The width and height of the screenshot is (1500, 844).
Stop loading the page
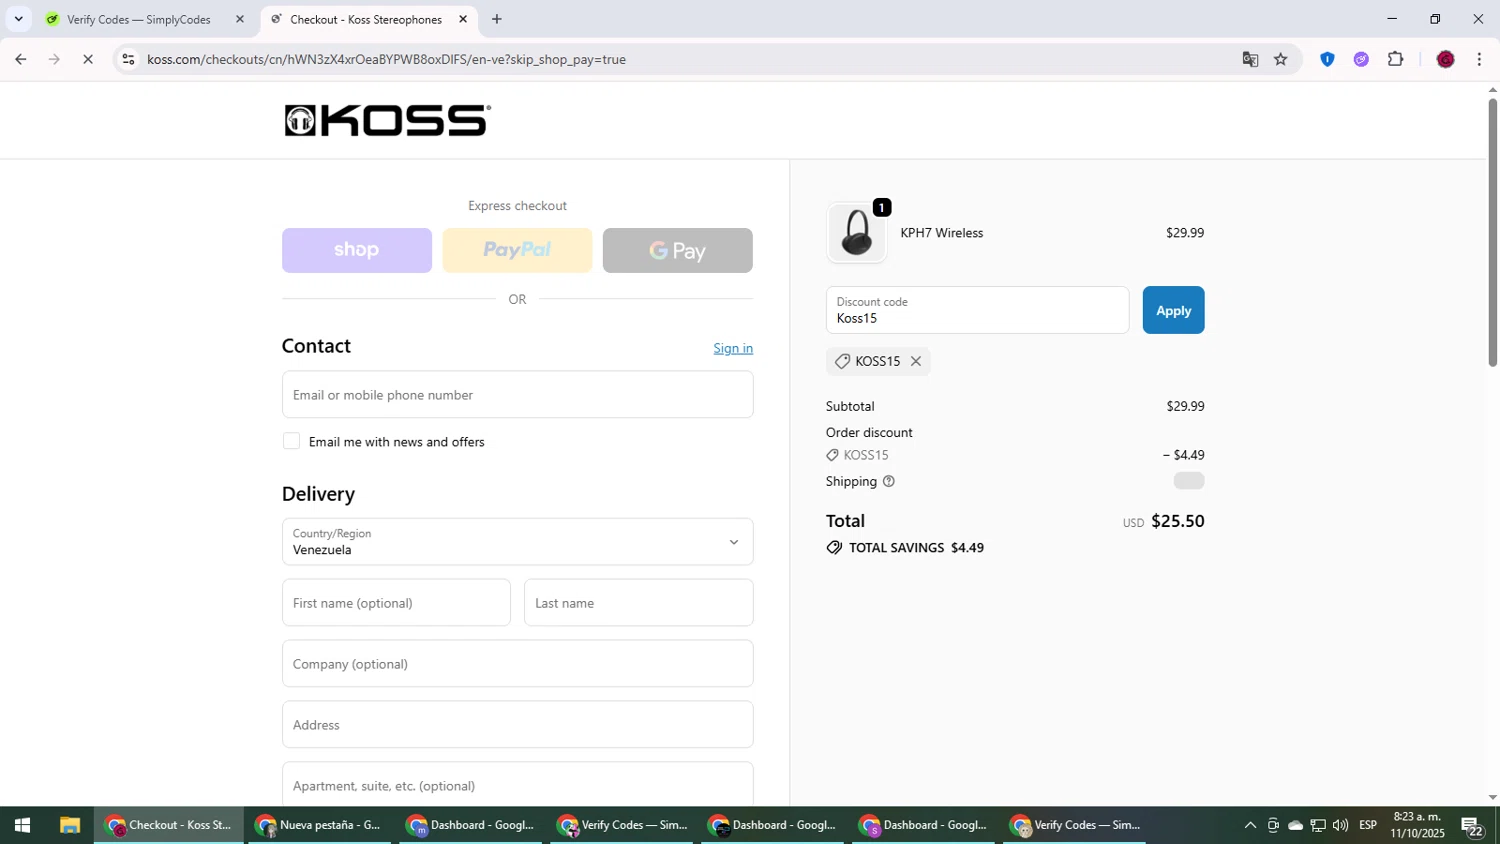click(x=88, y=59)
